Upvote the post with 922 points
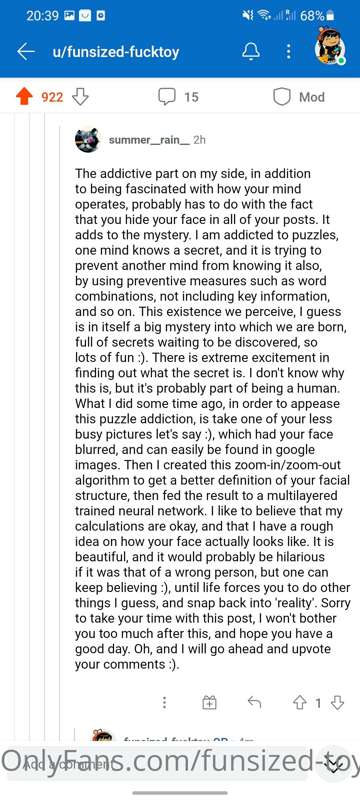 point(24,97)
